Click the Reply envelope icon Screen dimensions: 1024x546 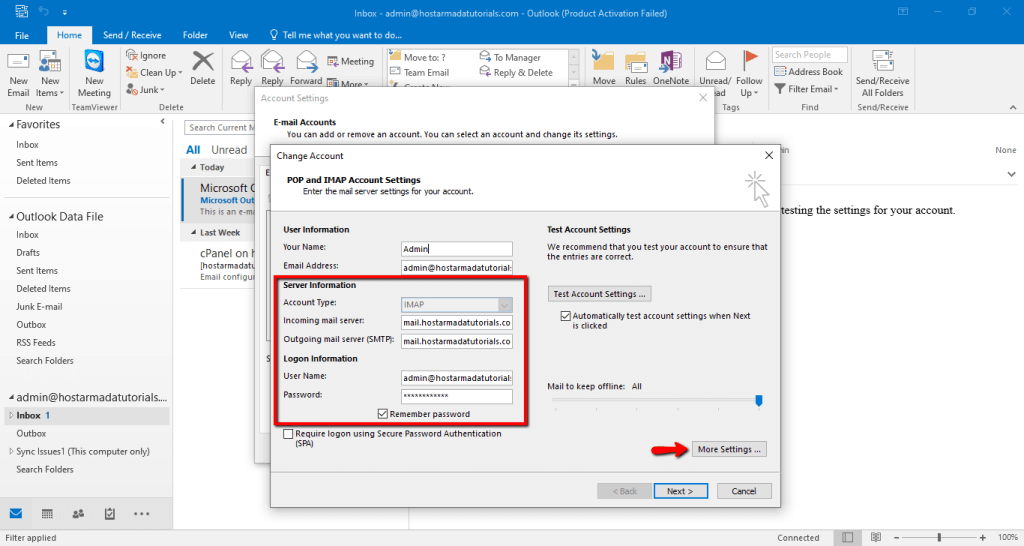241,61
